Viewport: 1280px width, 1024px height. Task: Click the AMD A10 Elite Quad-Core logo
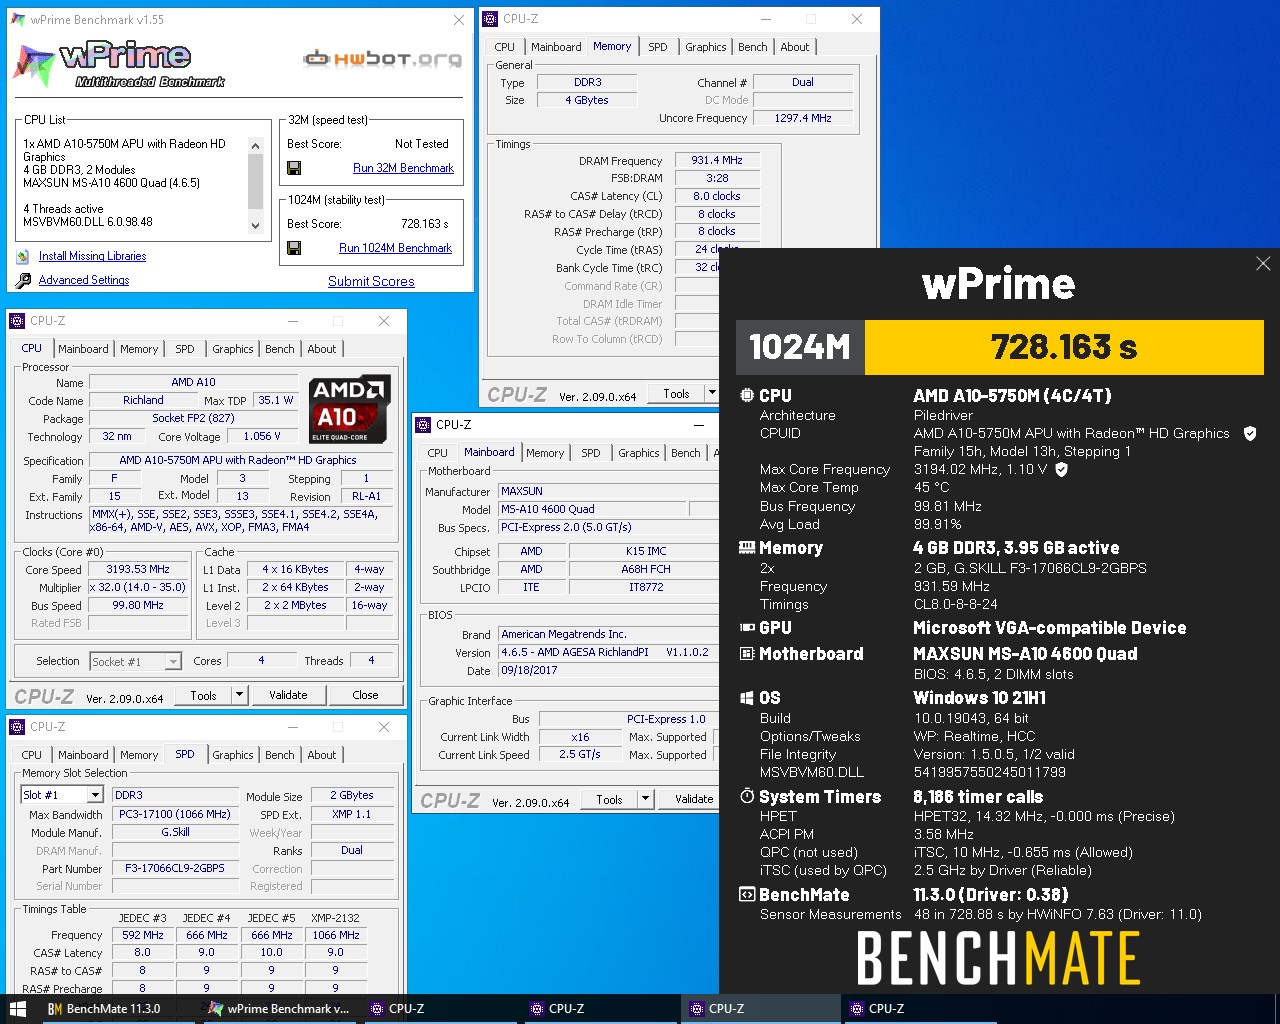coord(349,409)
